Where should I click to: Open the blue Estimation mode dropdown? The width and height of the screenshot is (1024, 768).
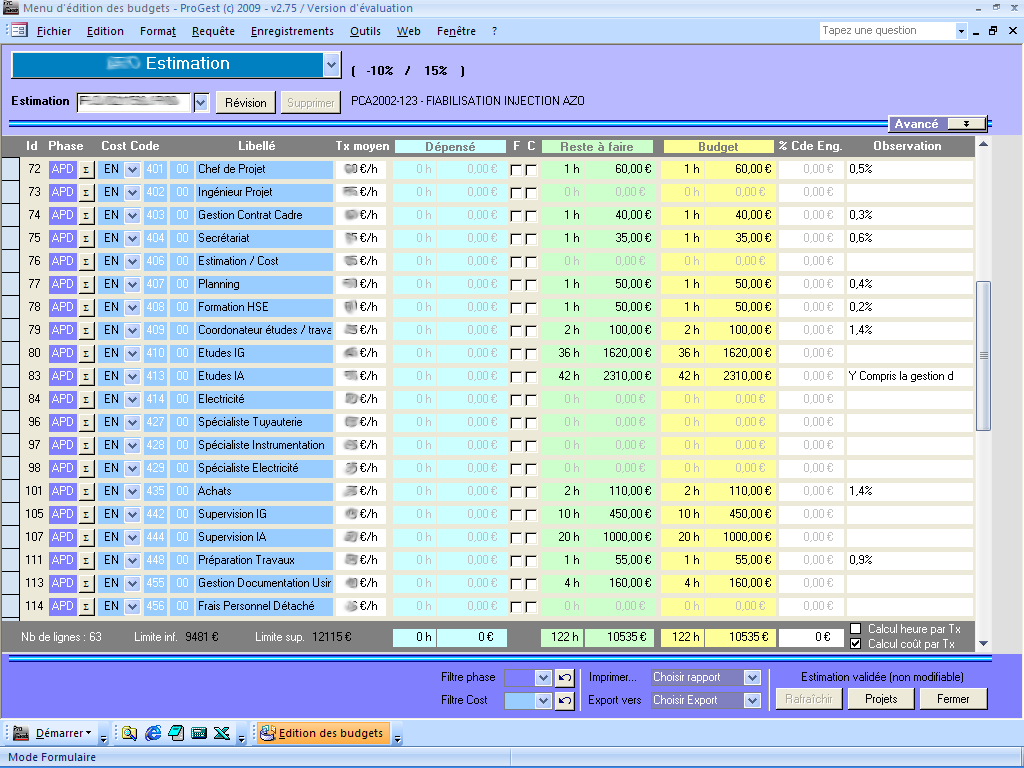pos(332,65)
